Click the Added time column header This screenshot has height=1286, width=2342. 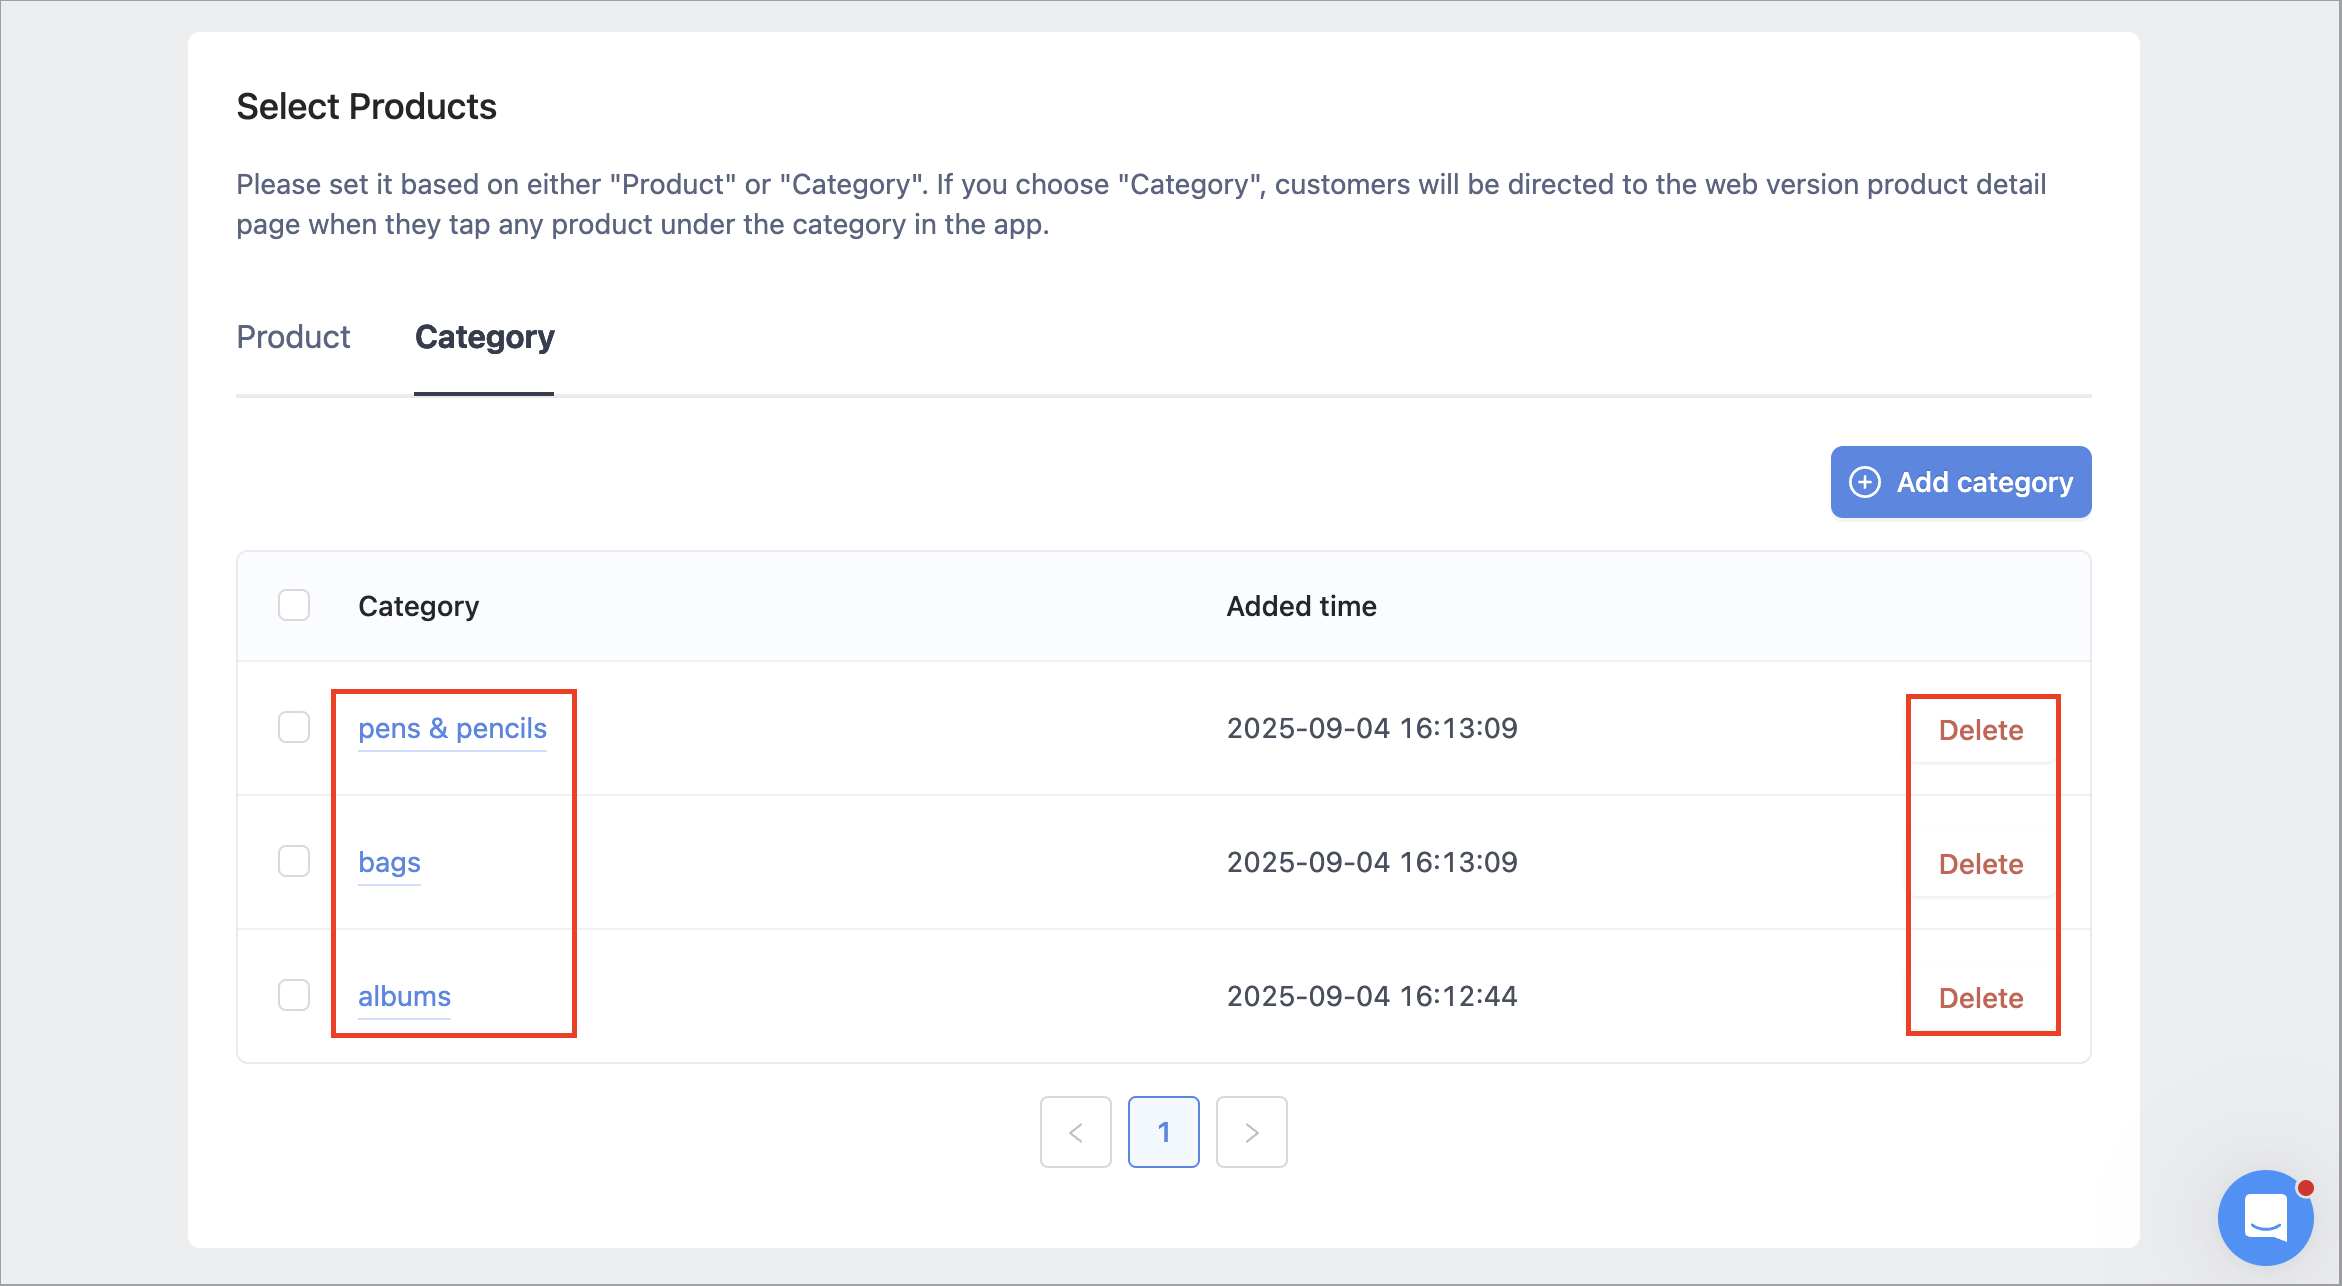point(1302,606)
